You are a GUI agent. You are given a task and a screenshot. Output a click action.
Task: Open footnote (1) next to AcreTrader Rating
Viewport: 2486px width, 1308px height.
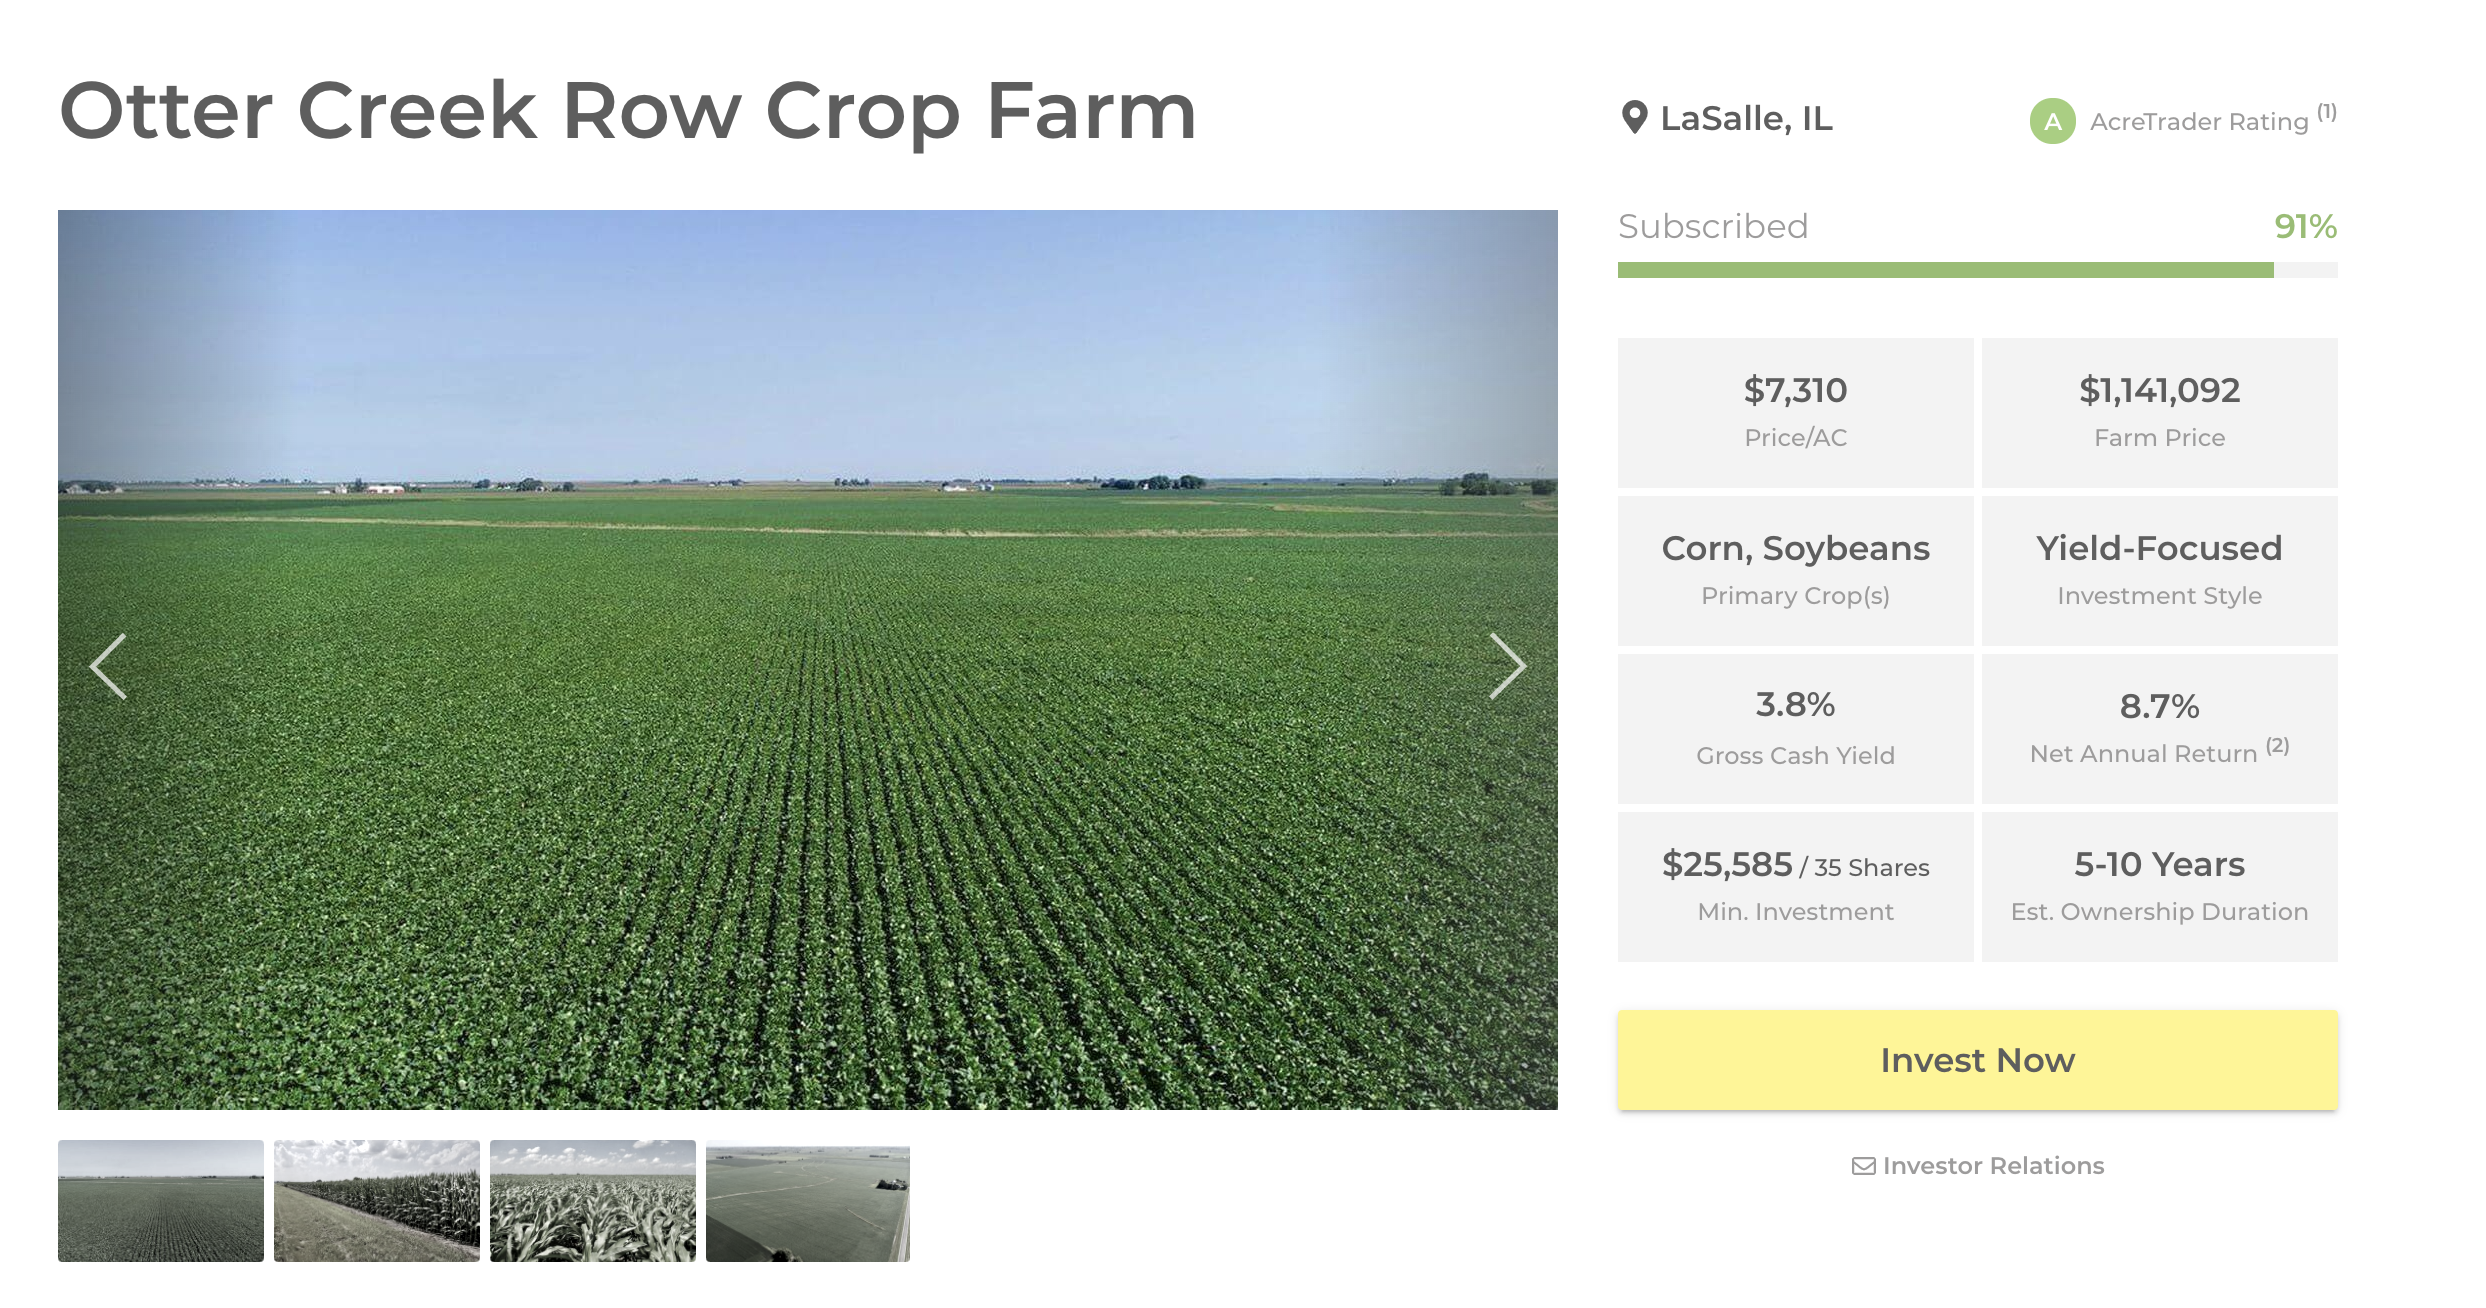tap(2327, 112)
